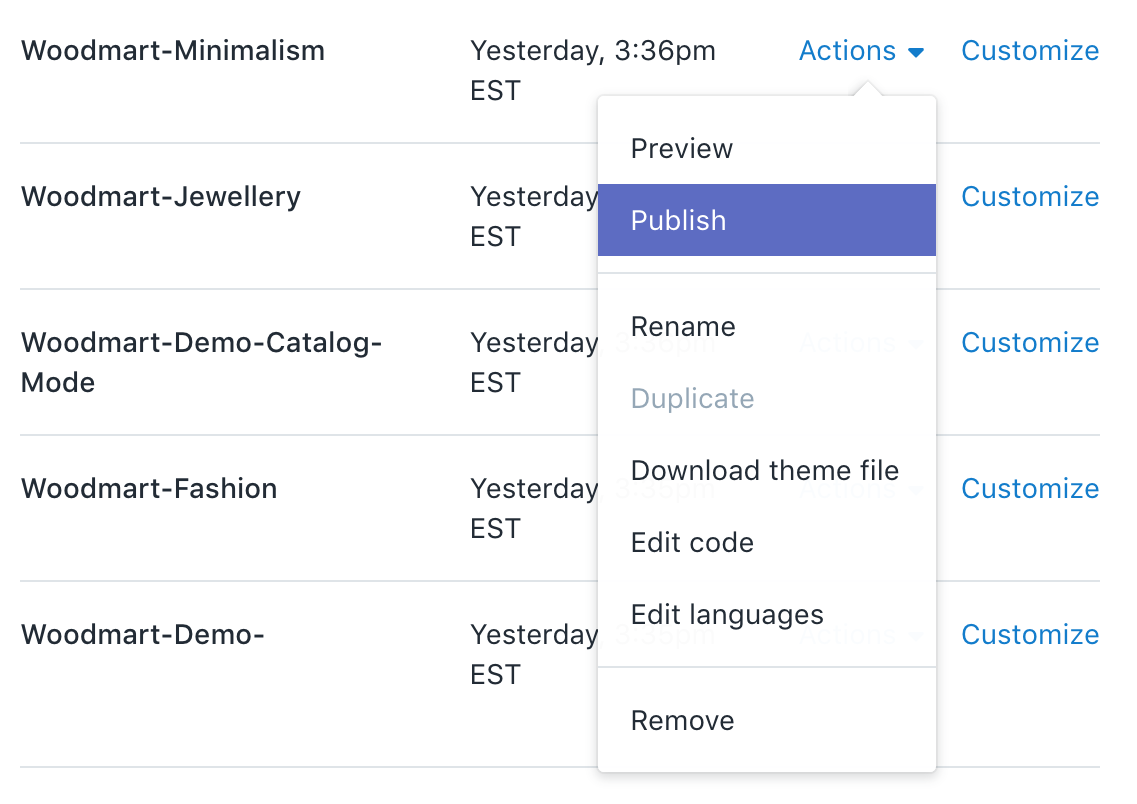The image size is (1137, 804).
Task: Open Customize for Woodmart-Jewellery
Action: (x=1030, y=197)
